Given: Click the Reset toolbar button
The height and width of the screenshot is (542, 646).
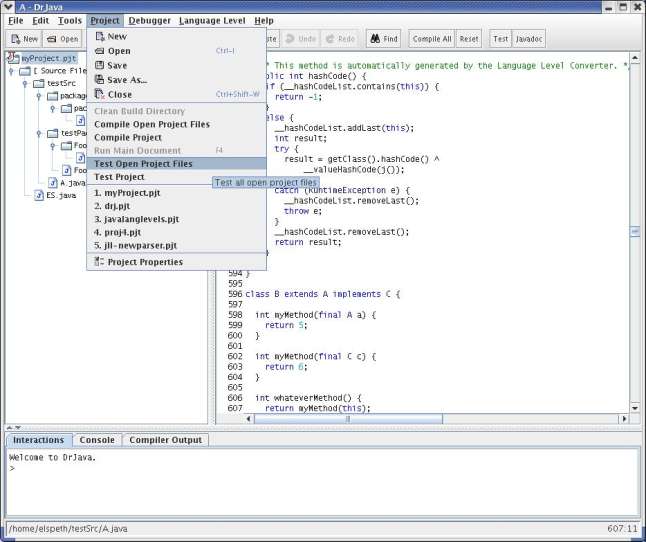Looking at the screenshot, I should click(469, 39).
